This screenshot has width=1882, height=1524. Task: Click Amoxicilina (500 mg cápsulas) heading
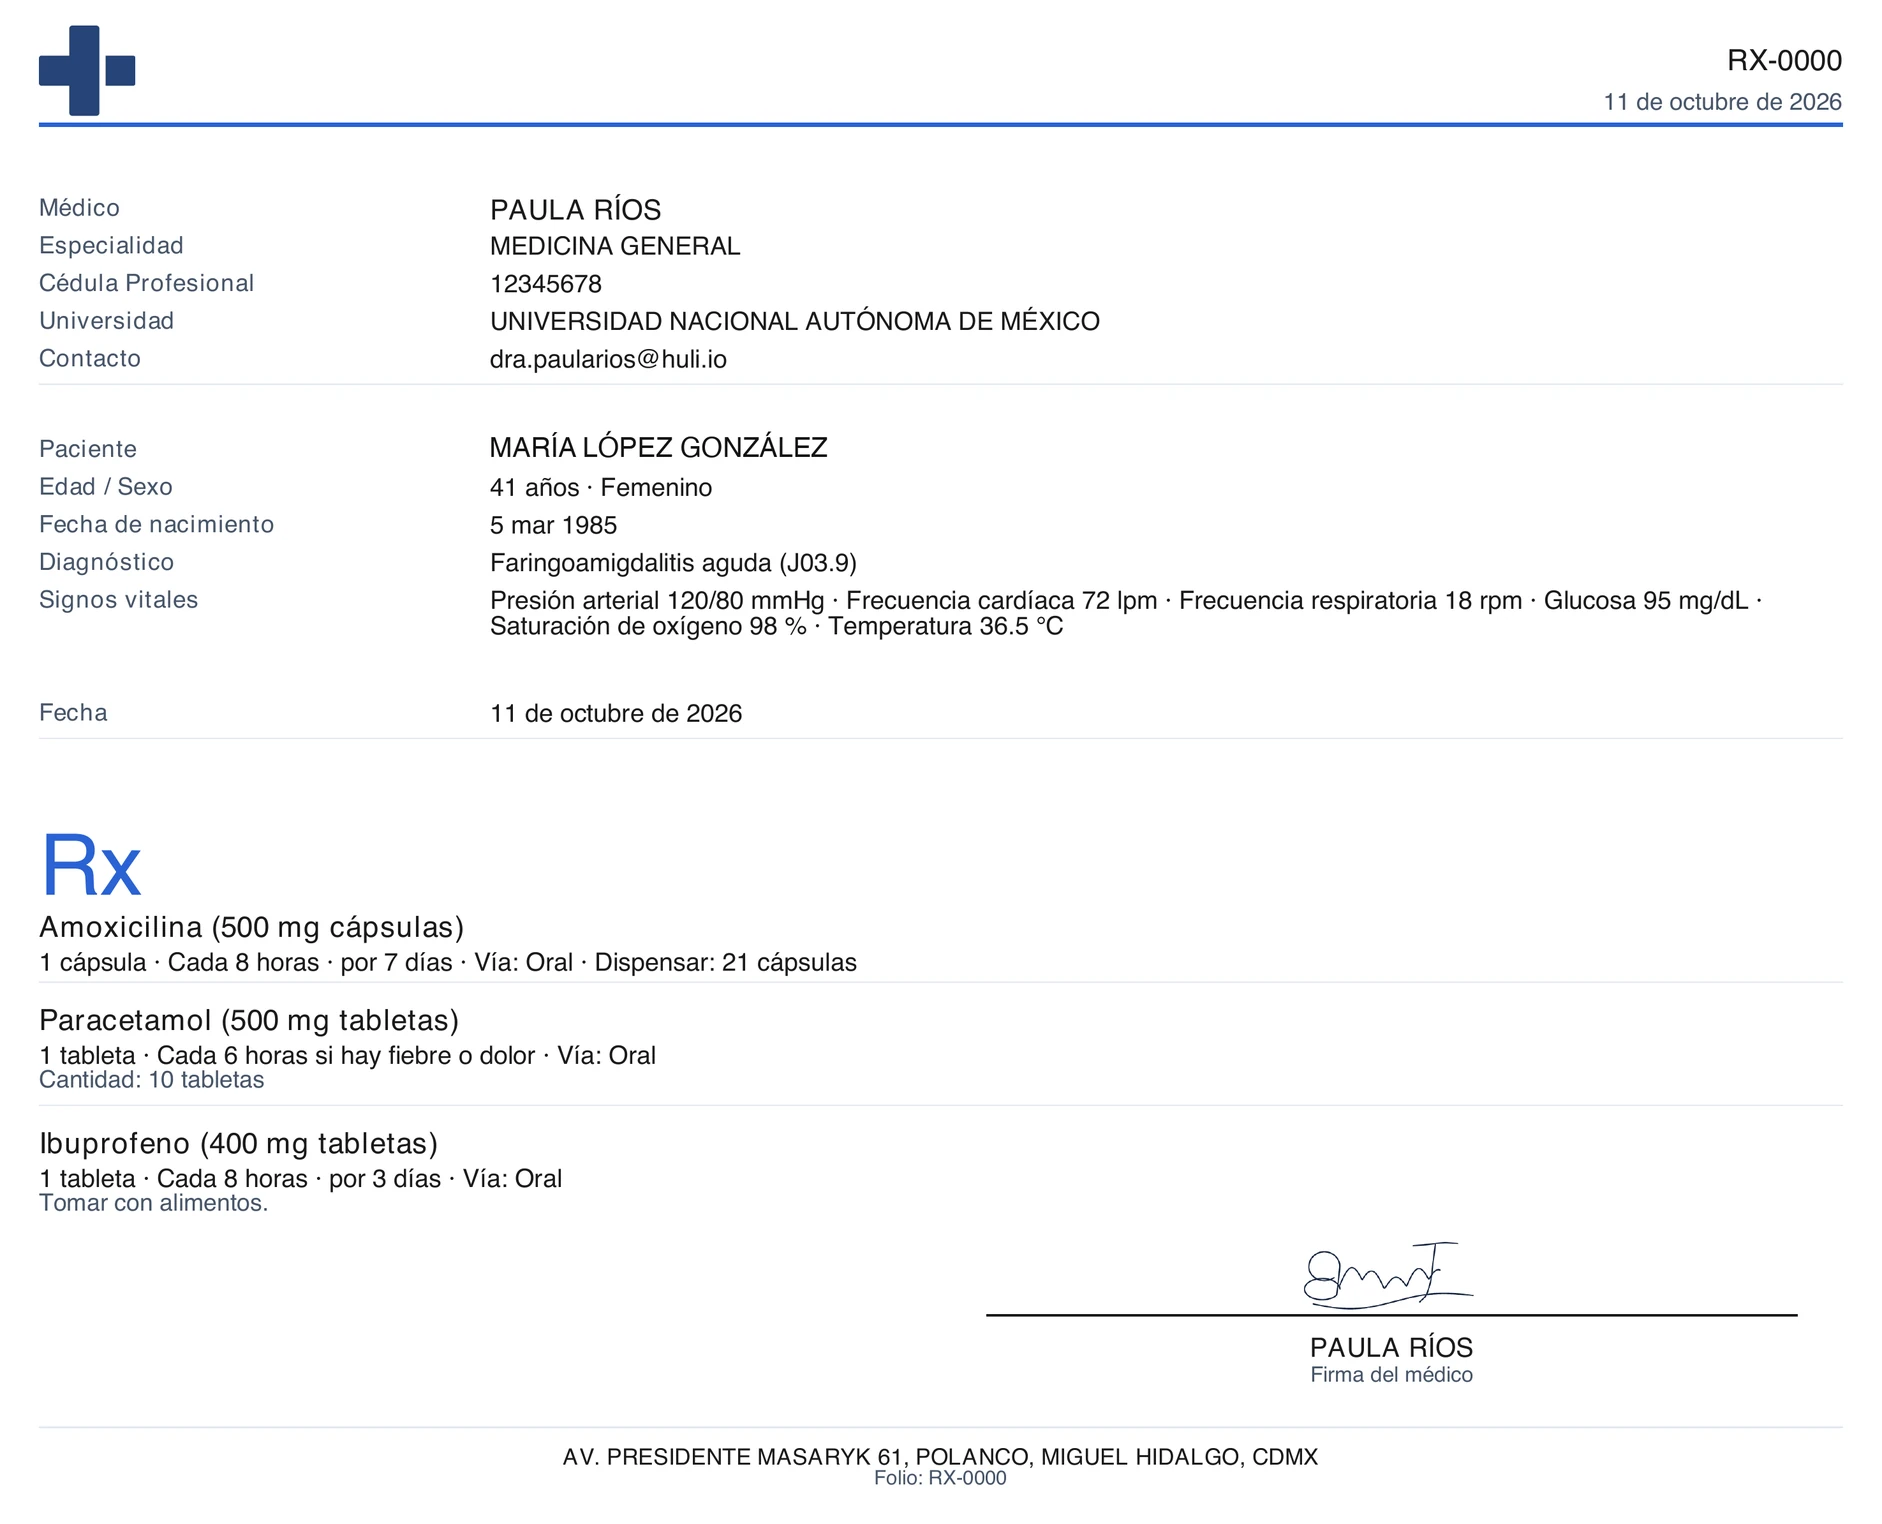pos(252,927)
